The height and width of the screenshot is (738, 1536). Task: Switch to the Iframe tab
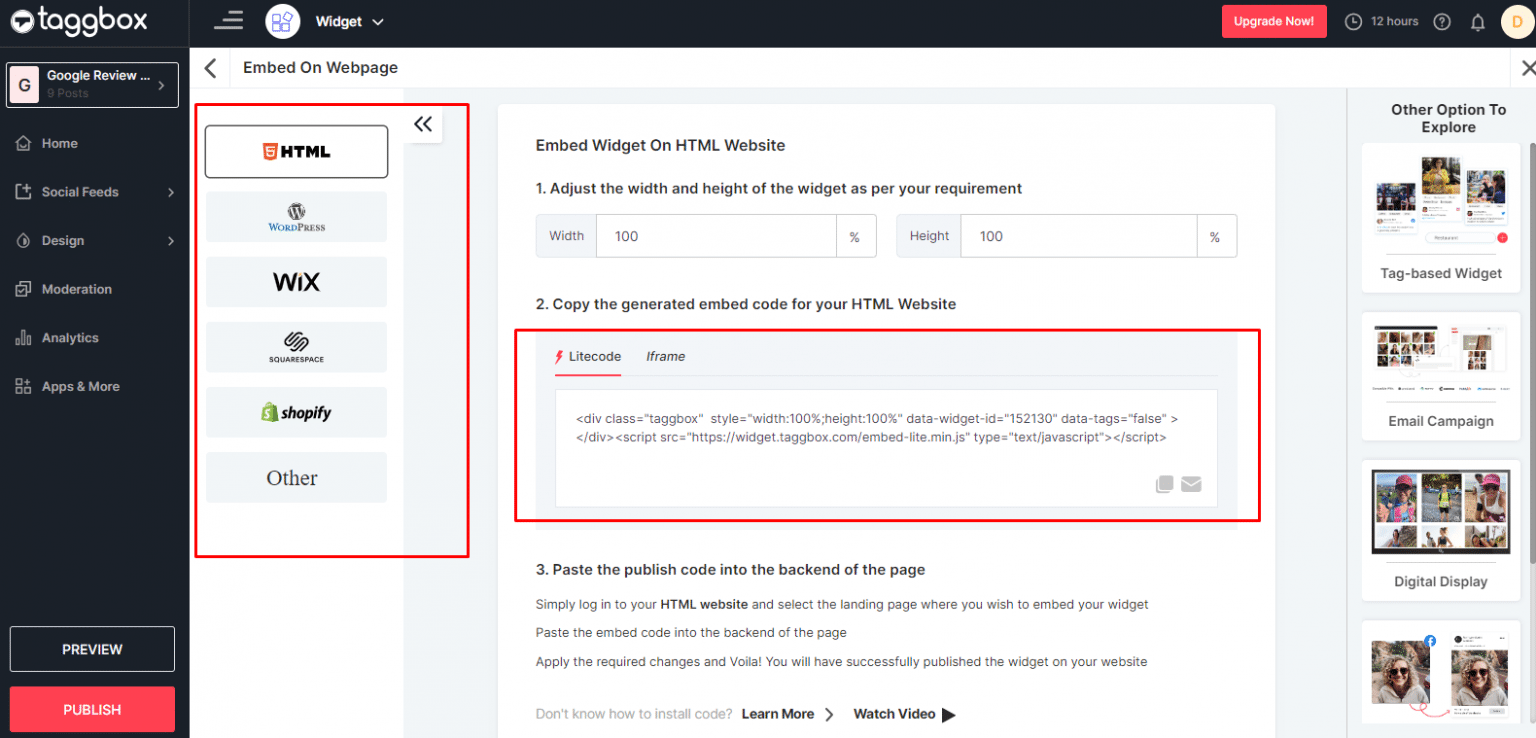point(665,356)
